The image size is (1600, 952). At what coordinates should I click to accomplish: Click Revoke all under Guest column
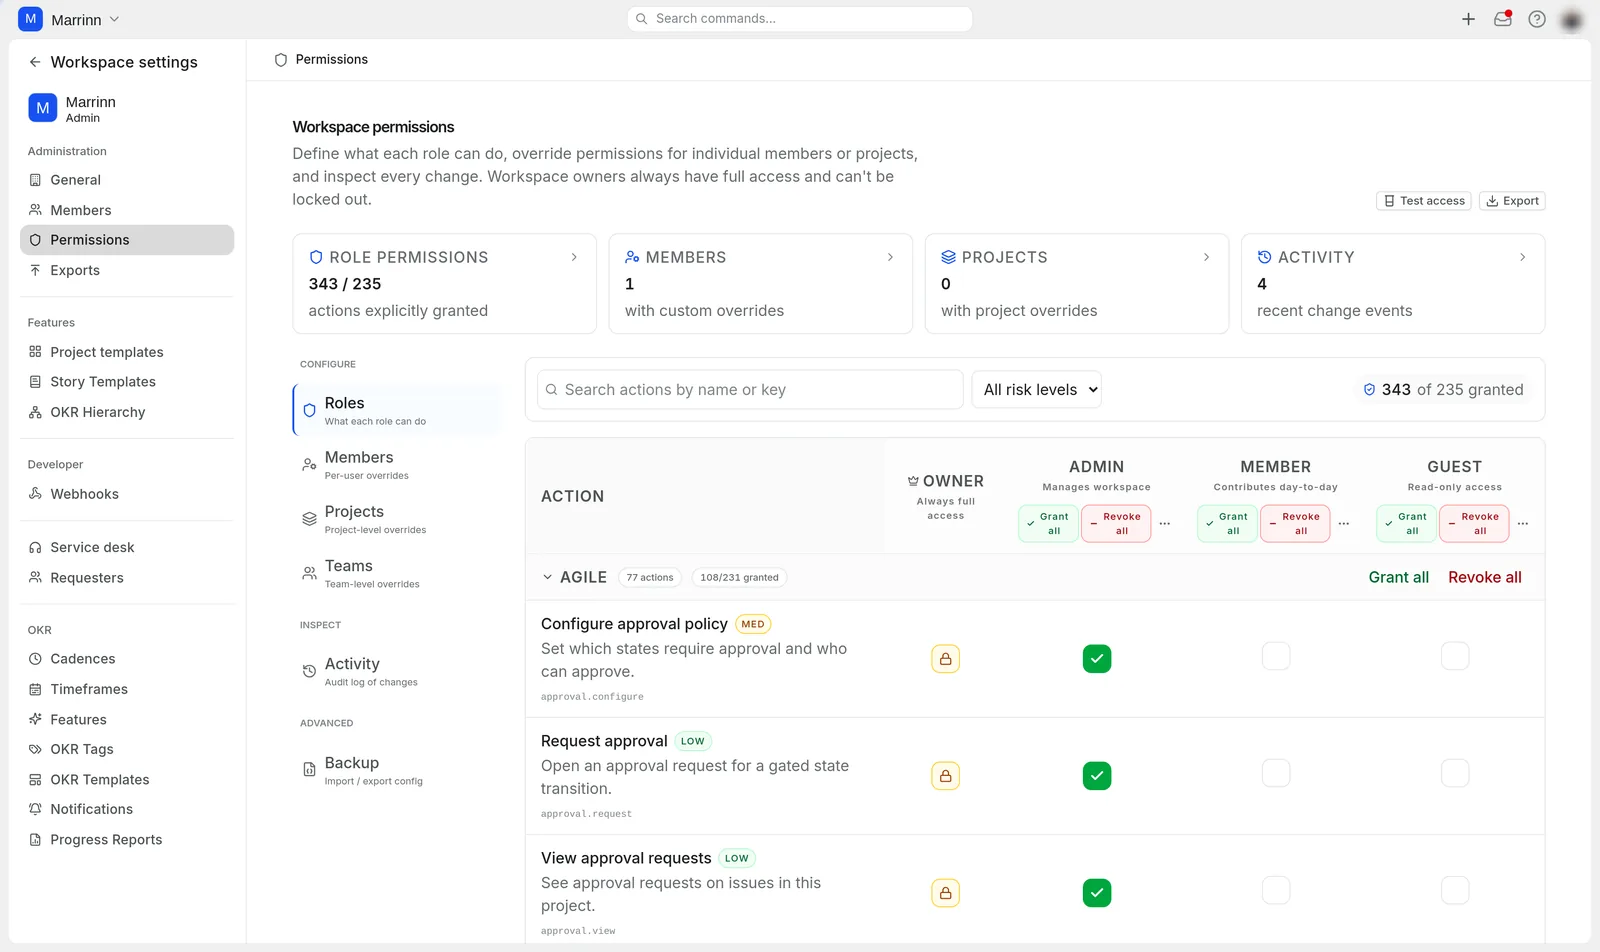[1474, 524]
